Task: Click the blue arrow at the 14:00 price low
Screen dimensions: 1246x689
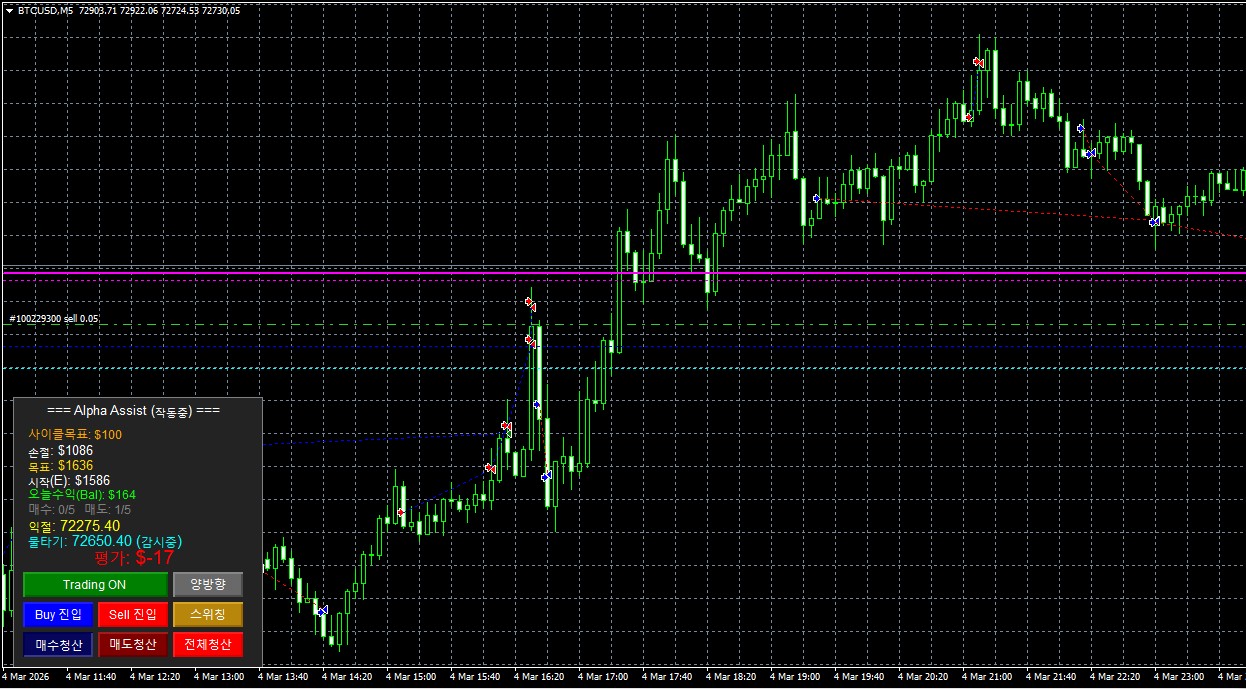Action: click(321, 610)
